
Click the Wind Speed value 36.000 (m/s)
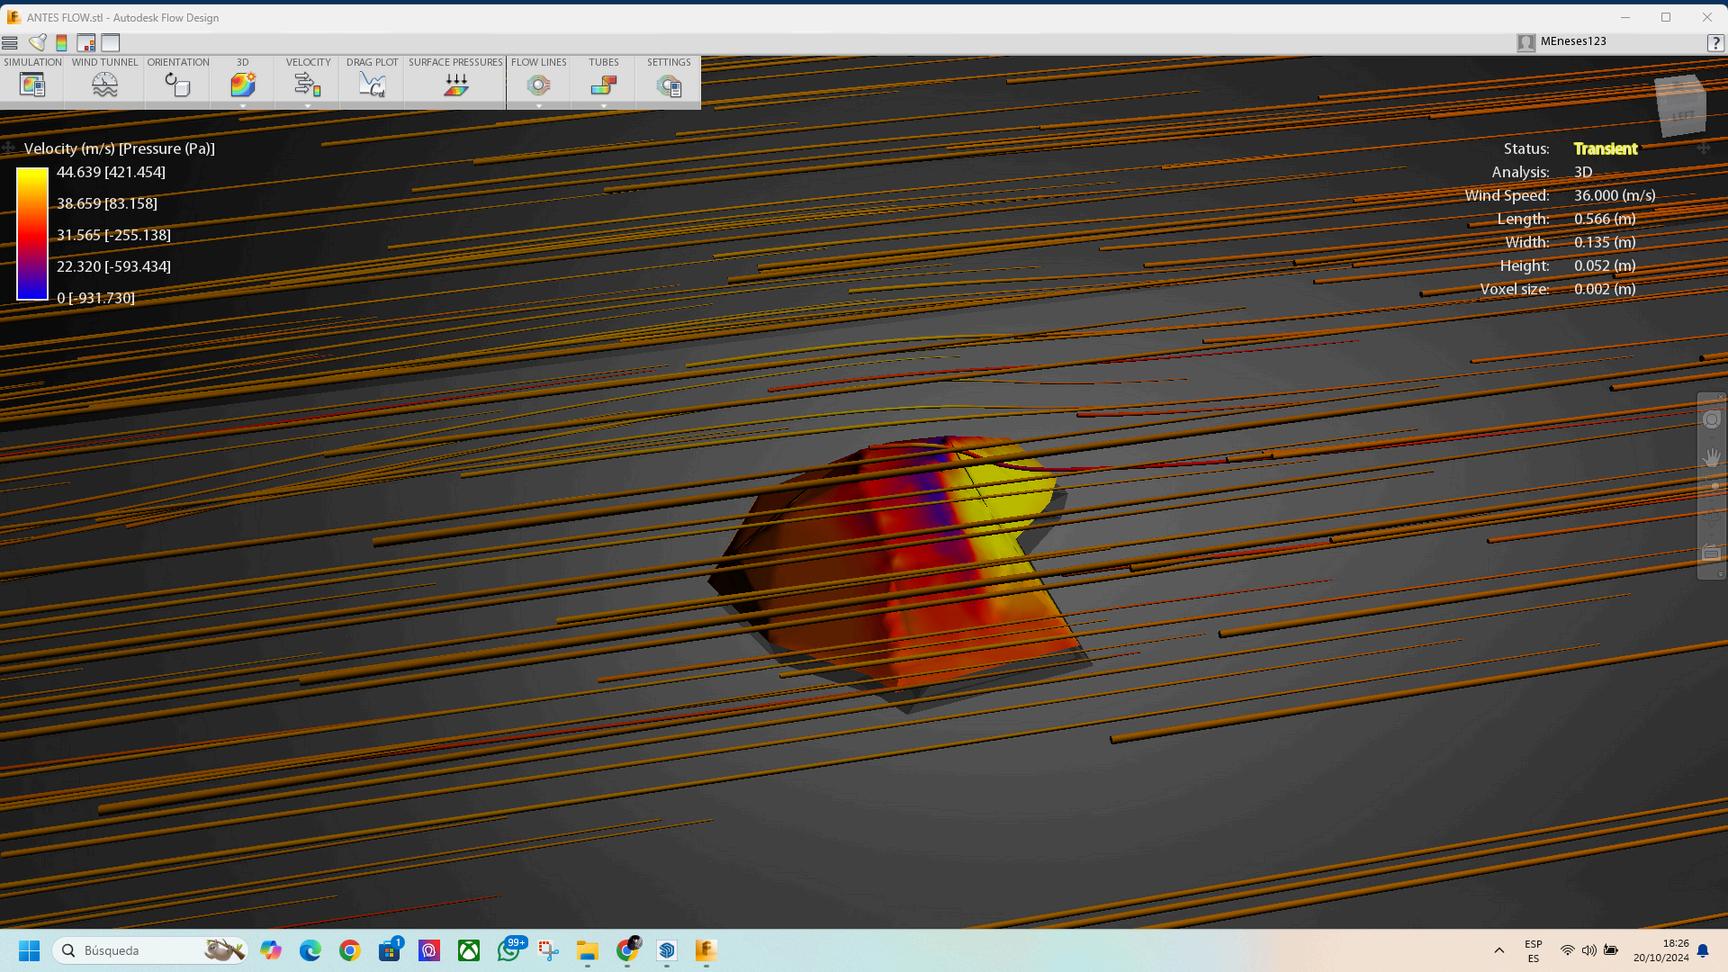click(1614, 196)
